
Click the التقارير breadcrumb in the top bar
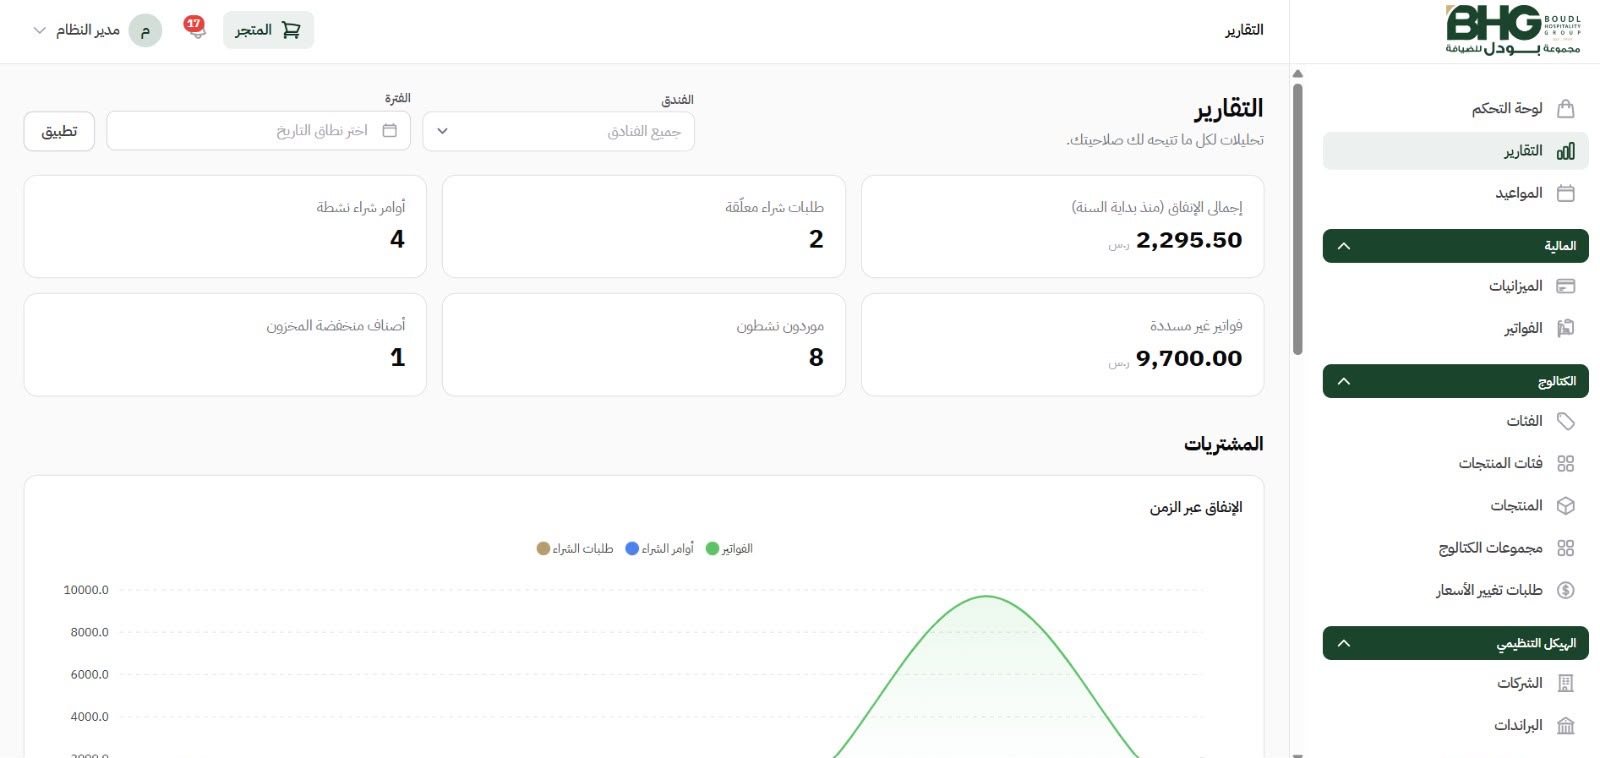pyautogui.click(x=1244, y=30)
